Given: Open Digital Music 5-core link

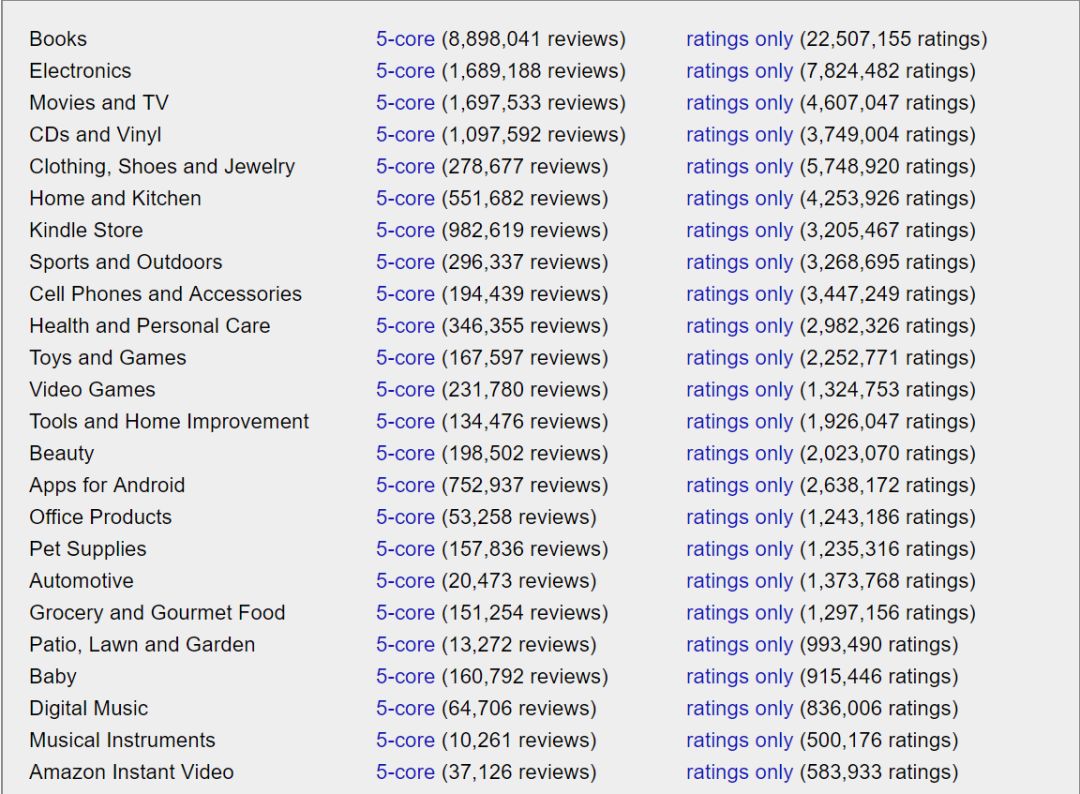Looking at the screenshot, I should pyautogui.click(x=405, y=709).
